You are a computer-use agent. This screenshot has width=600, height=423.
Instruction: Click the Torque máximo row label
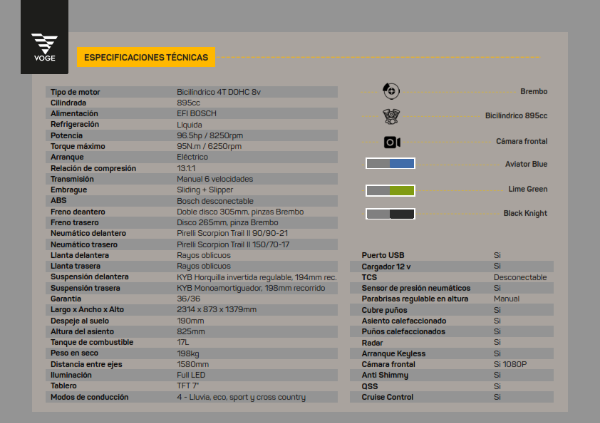pyautogui.click(x=78, y=146)
